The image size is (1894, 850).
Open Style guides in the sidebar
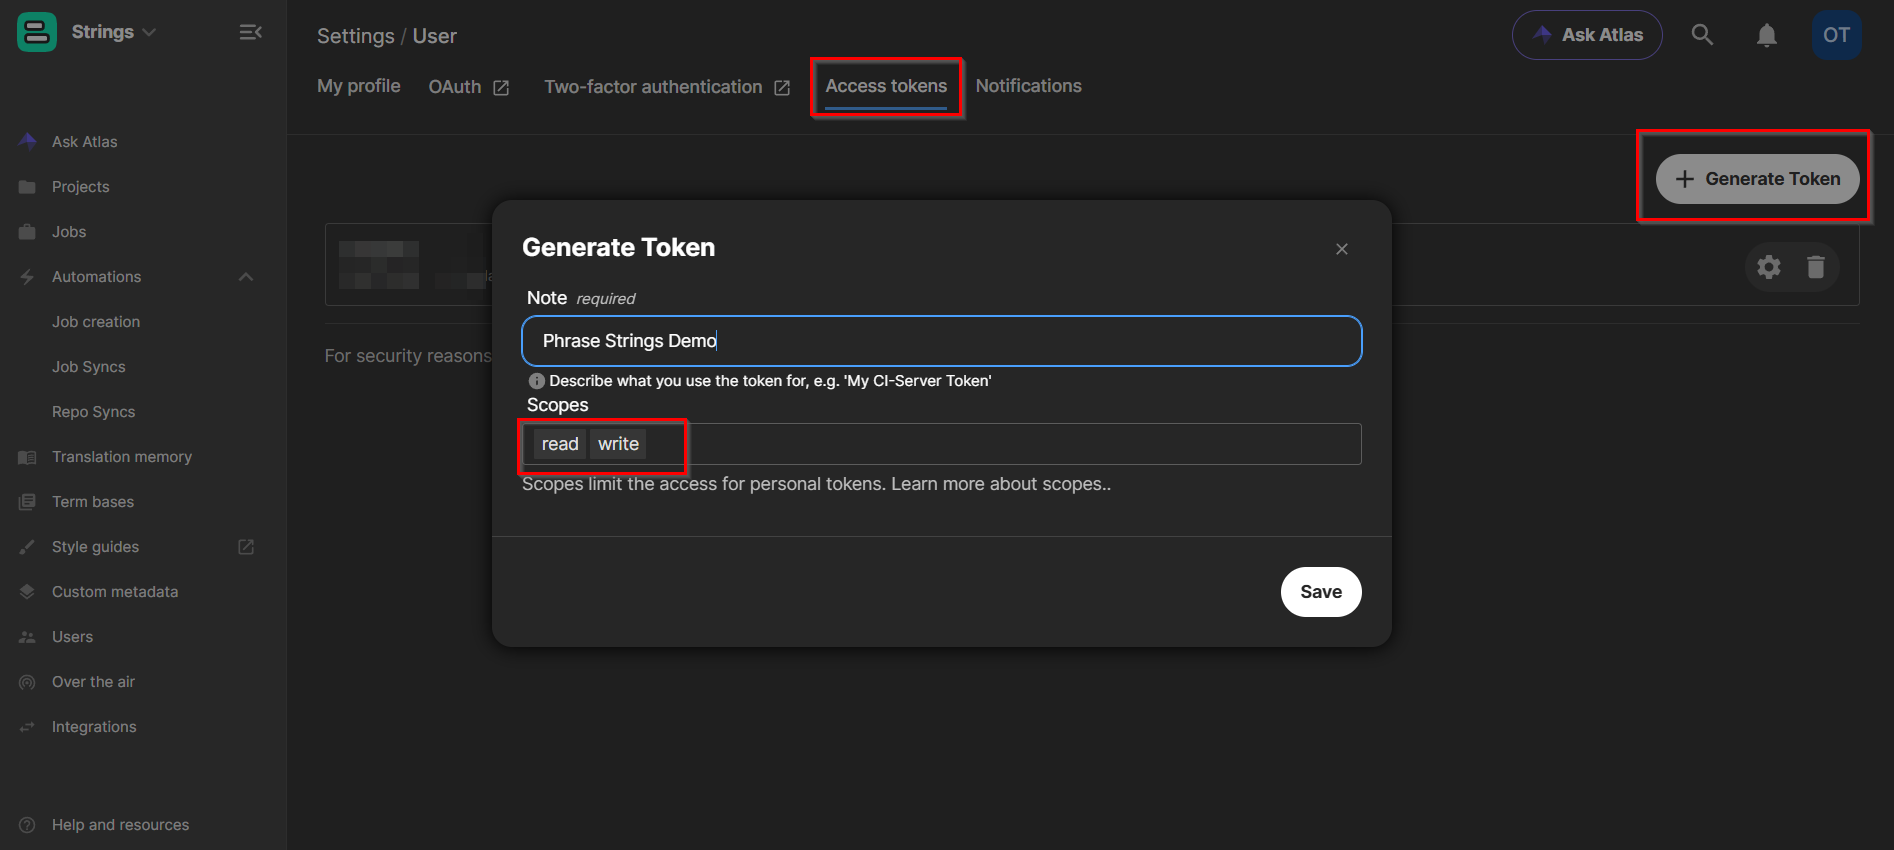(x=95, y=547)
